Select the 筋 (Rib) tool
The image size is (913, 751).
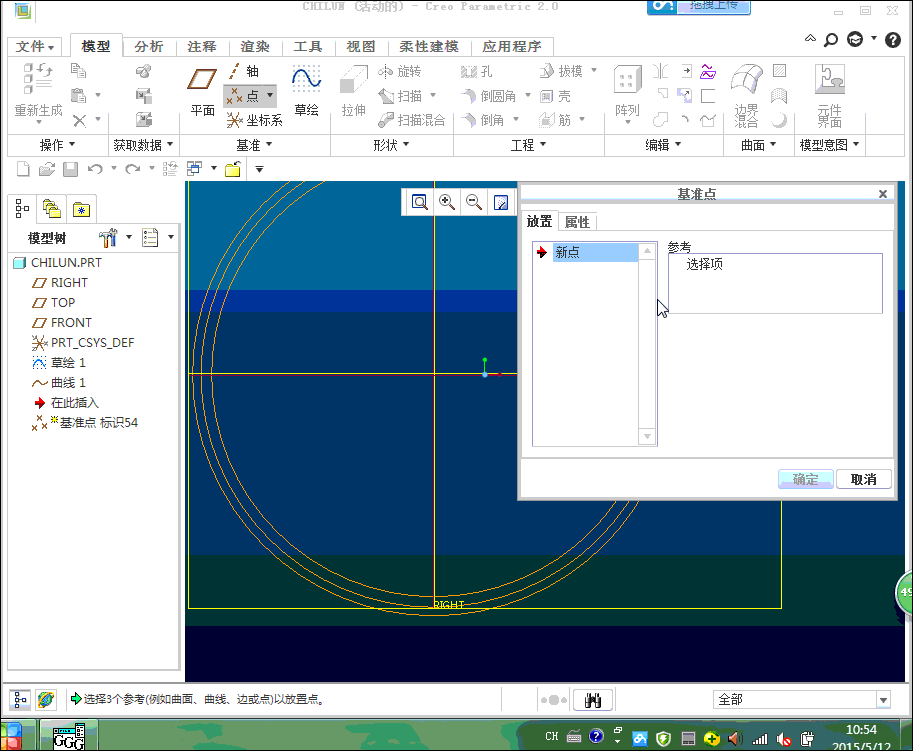point(555,120)
